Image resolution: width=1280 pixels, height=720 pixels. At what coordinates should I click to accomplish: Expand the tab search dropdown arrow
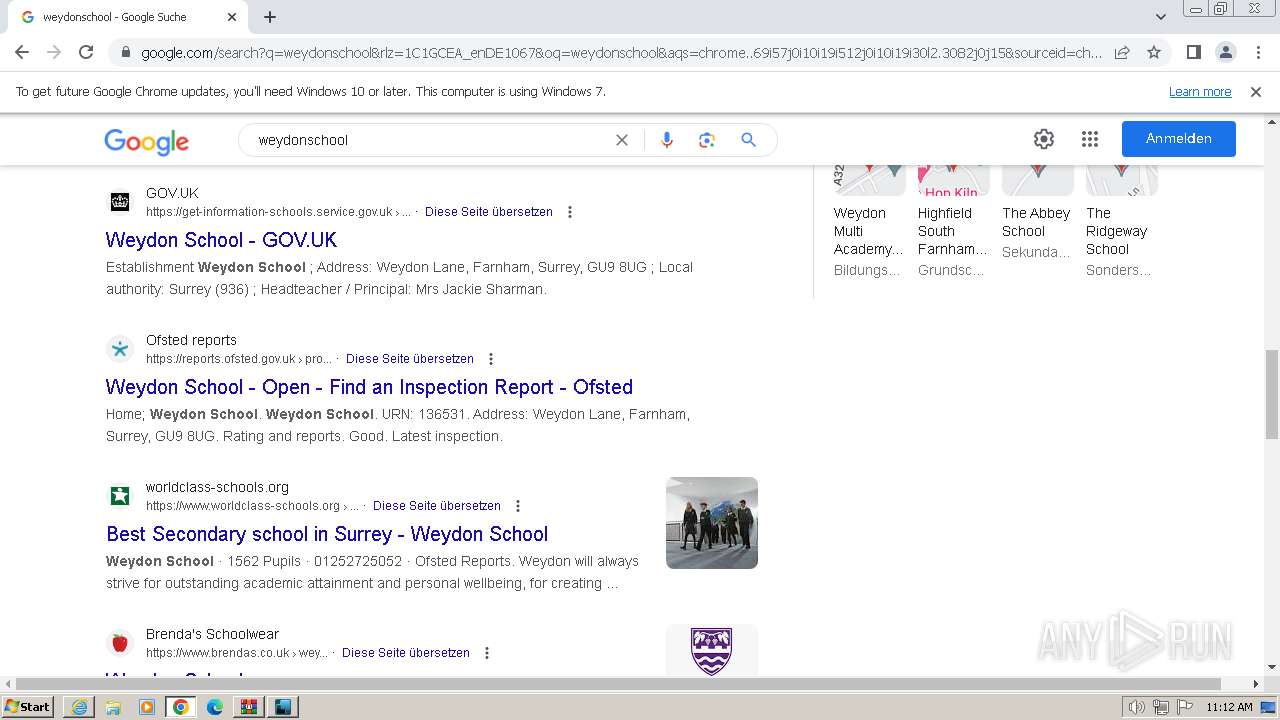coord(1160,17)
